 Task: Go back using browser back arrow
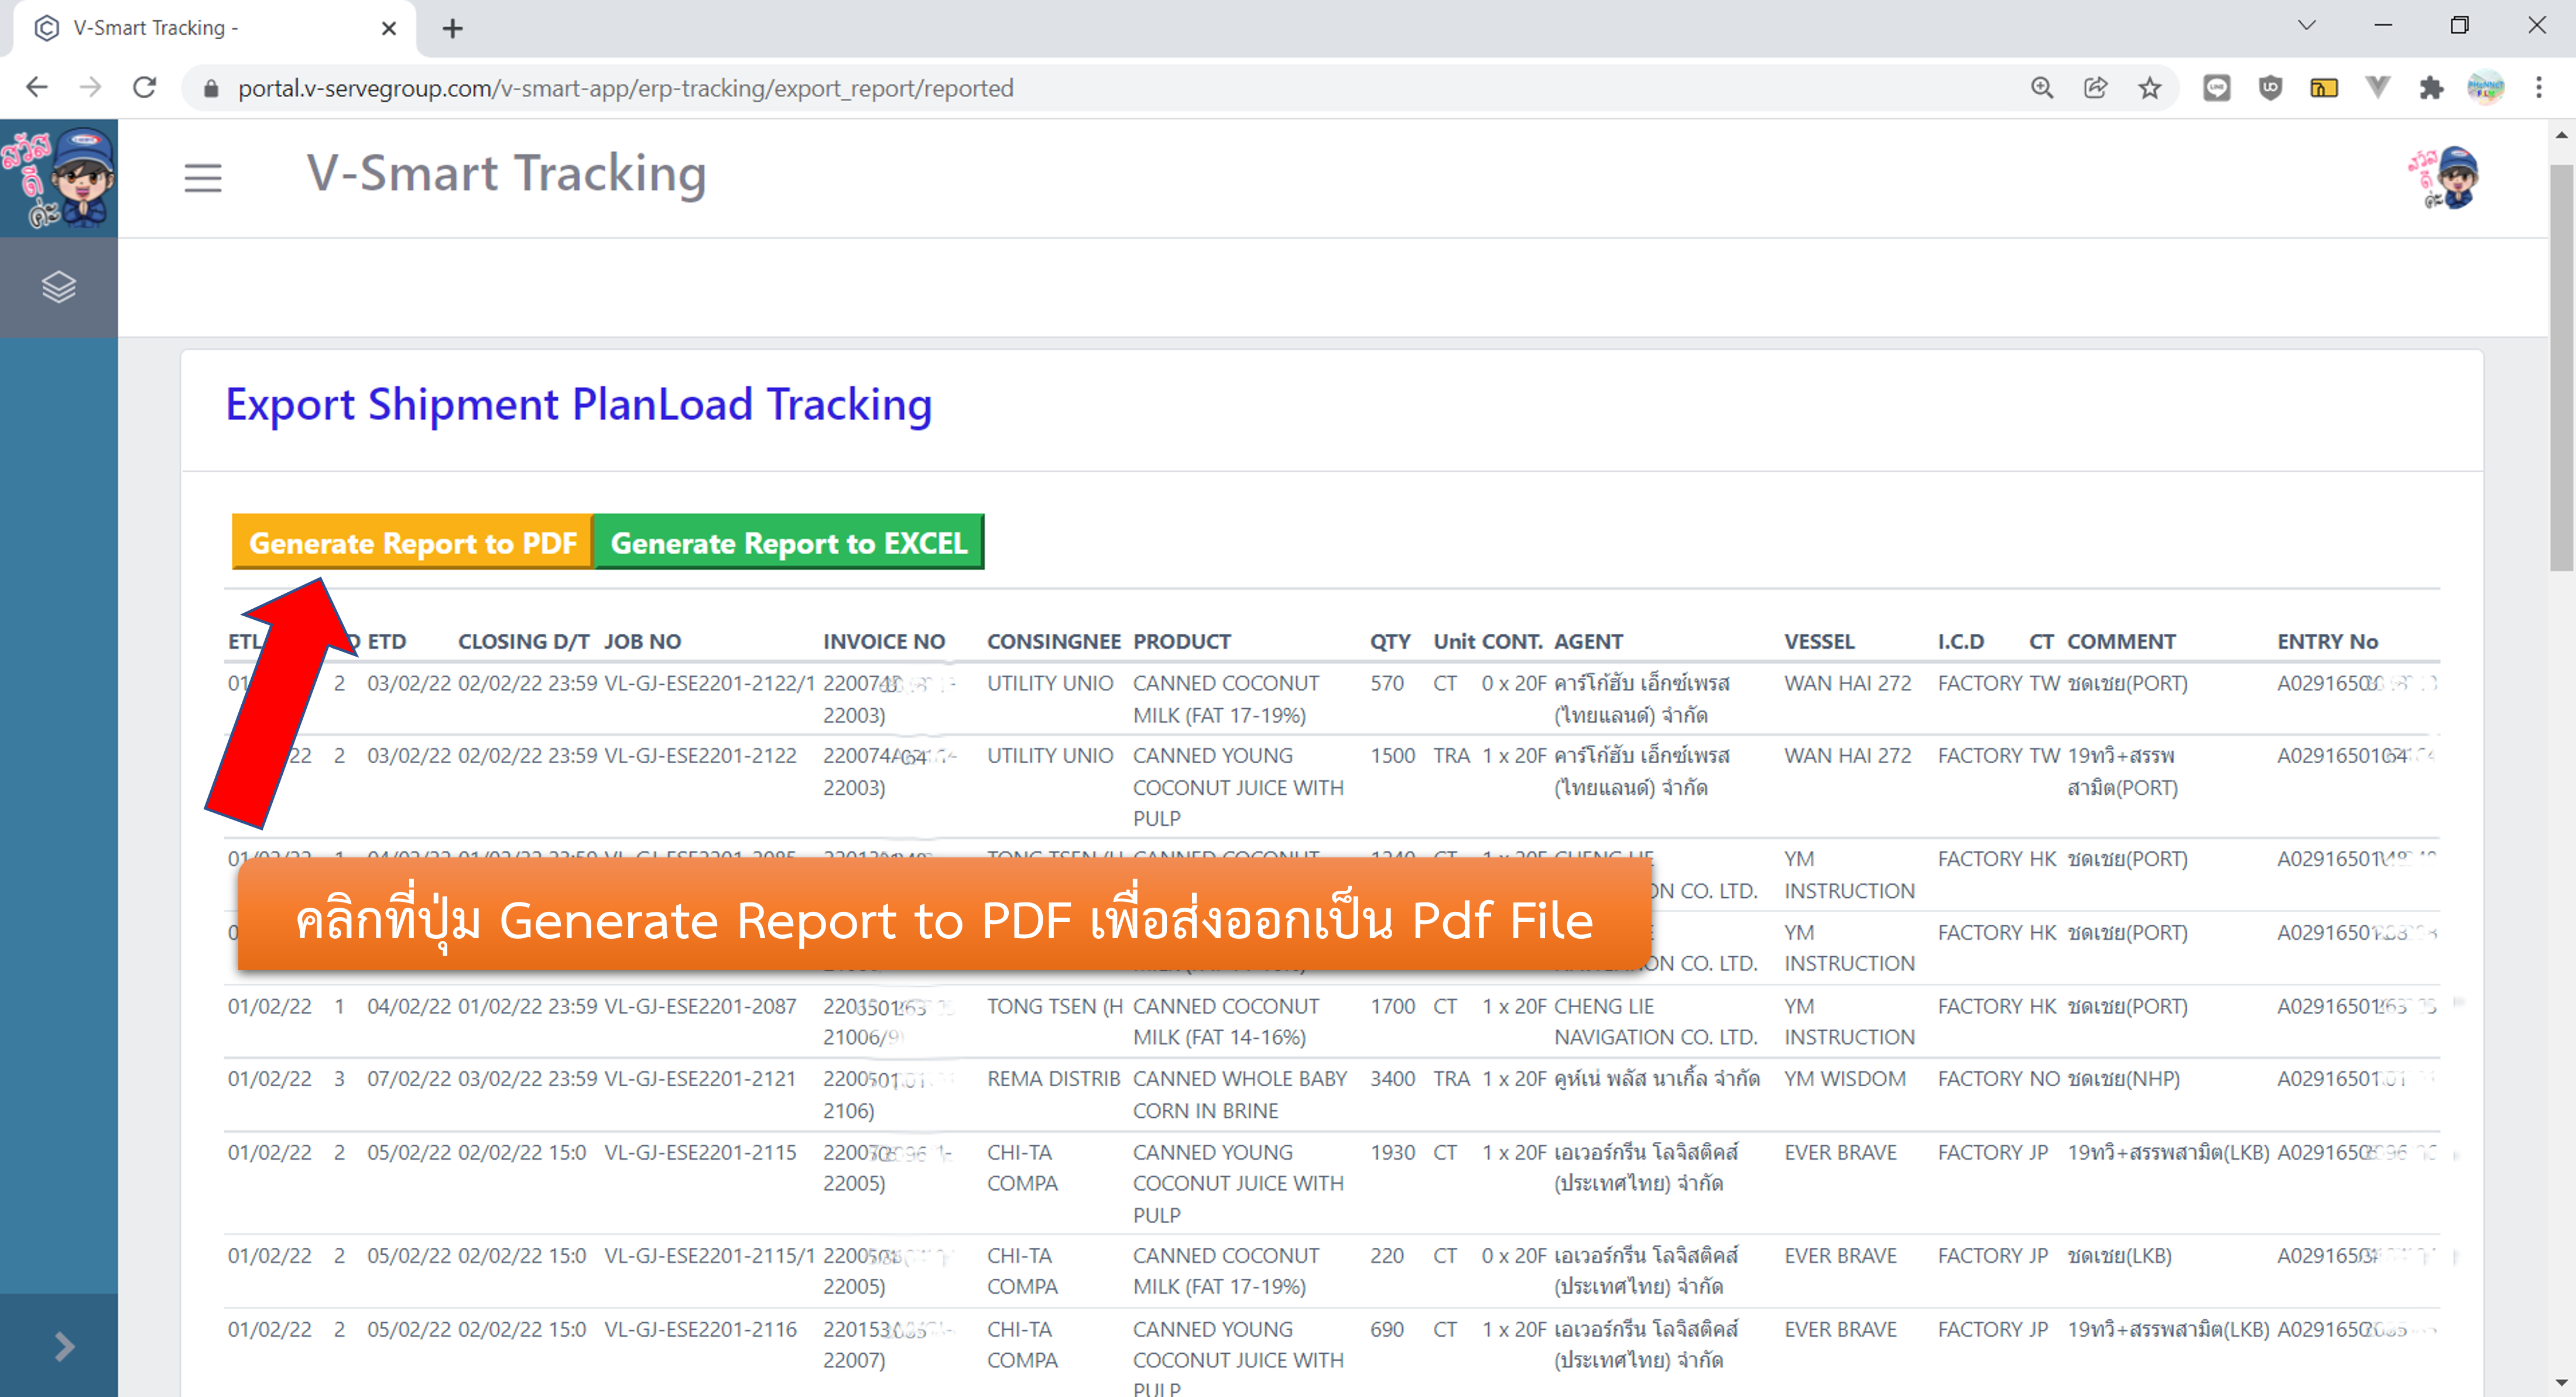pos(37,88)
